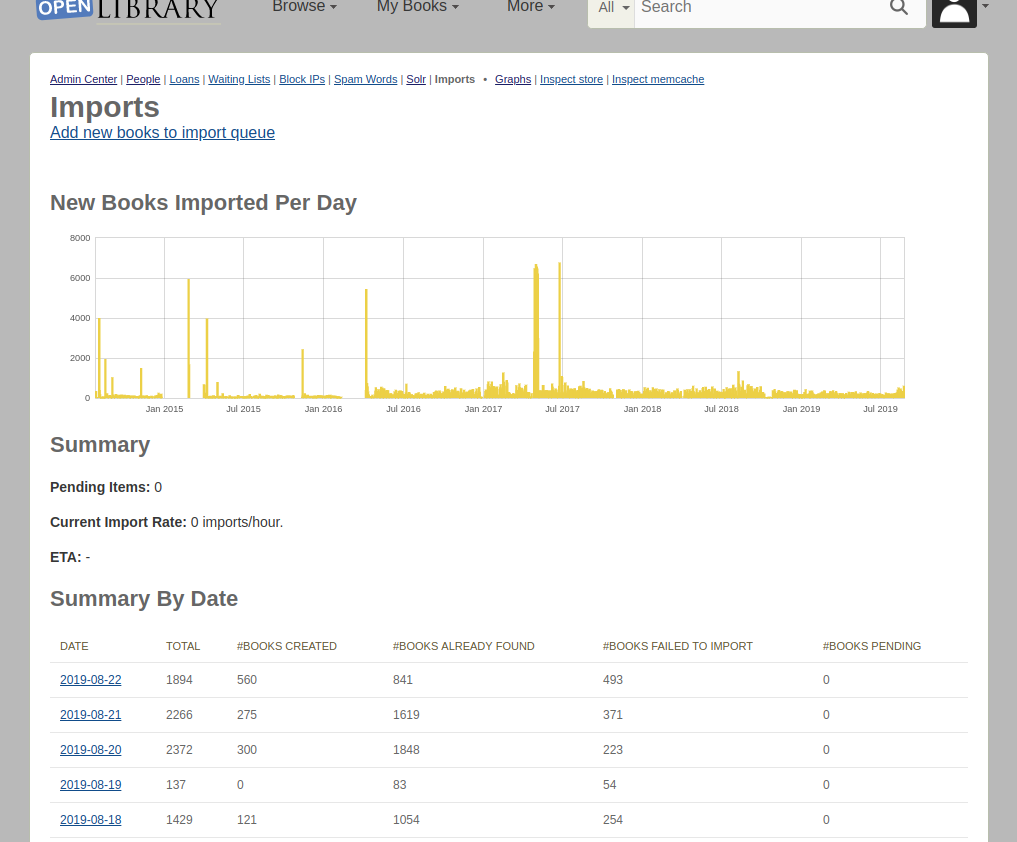Click the Open Library logo

coord(127,10)
